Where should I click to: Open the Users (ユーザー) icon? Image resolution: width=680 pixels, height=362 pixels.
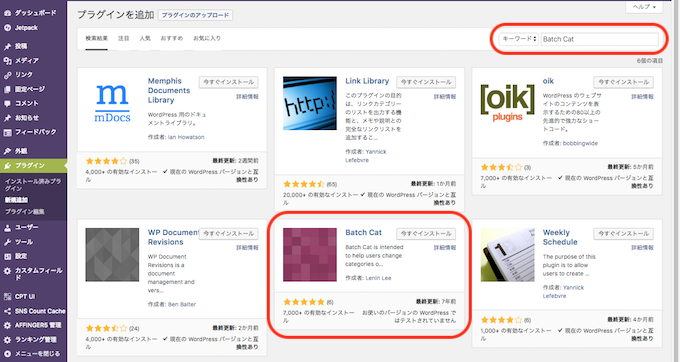point(7,228)
